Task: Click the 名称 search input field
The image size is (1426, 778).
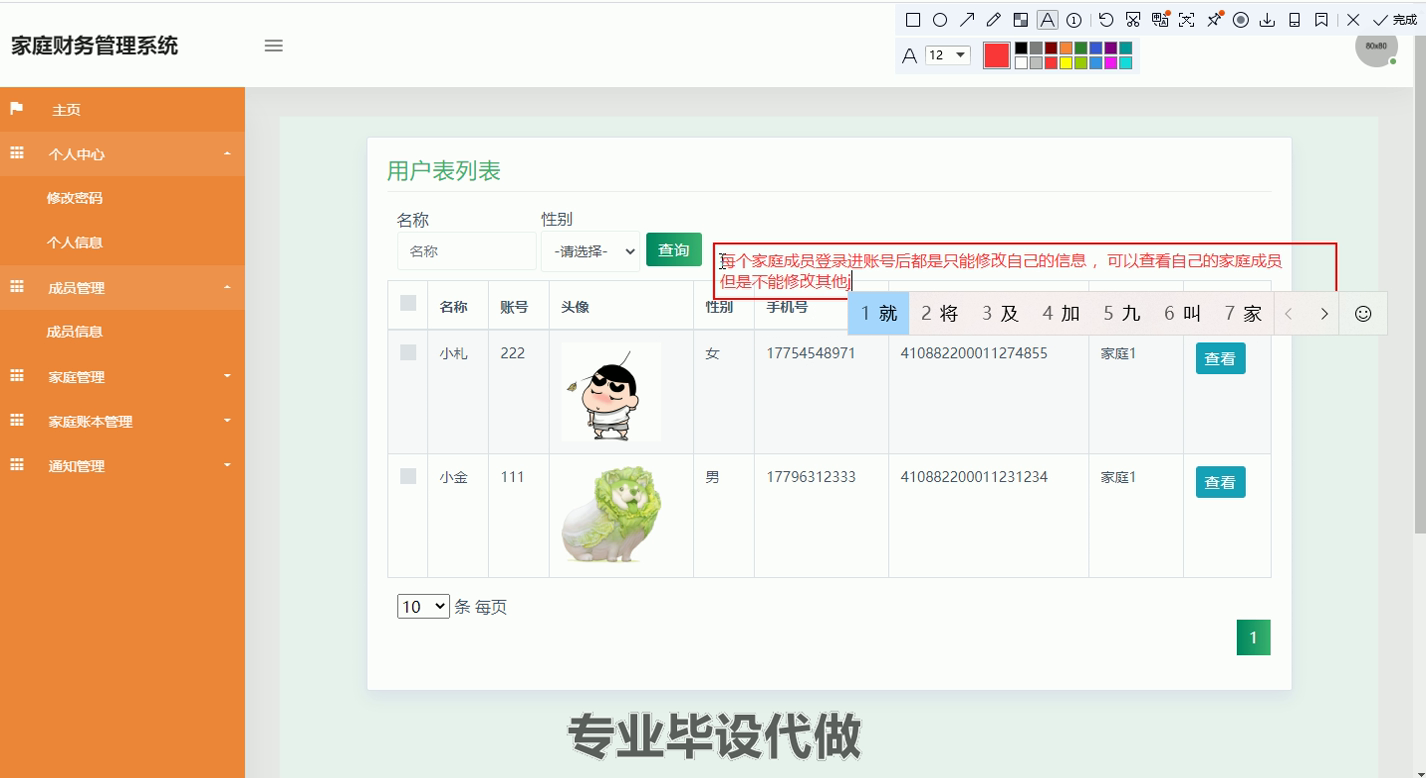Action: pyautogui.click(x=467, y=252)
